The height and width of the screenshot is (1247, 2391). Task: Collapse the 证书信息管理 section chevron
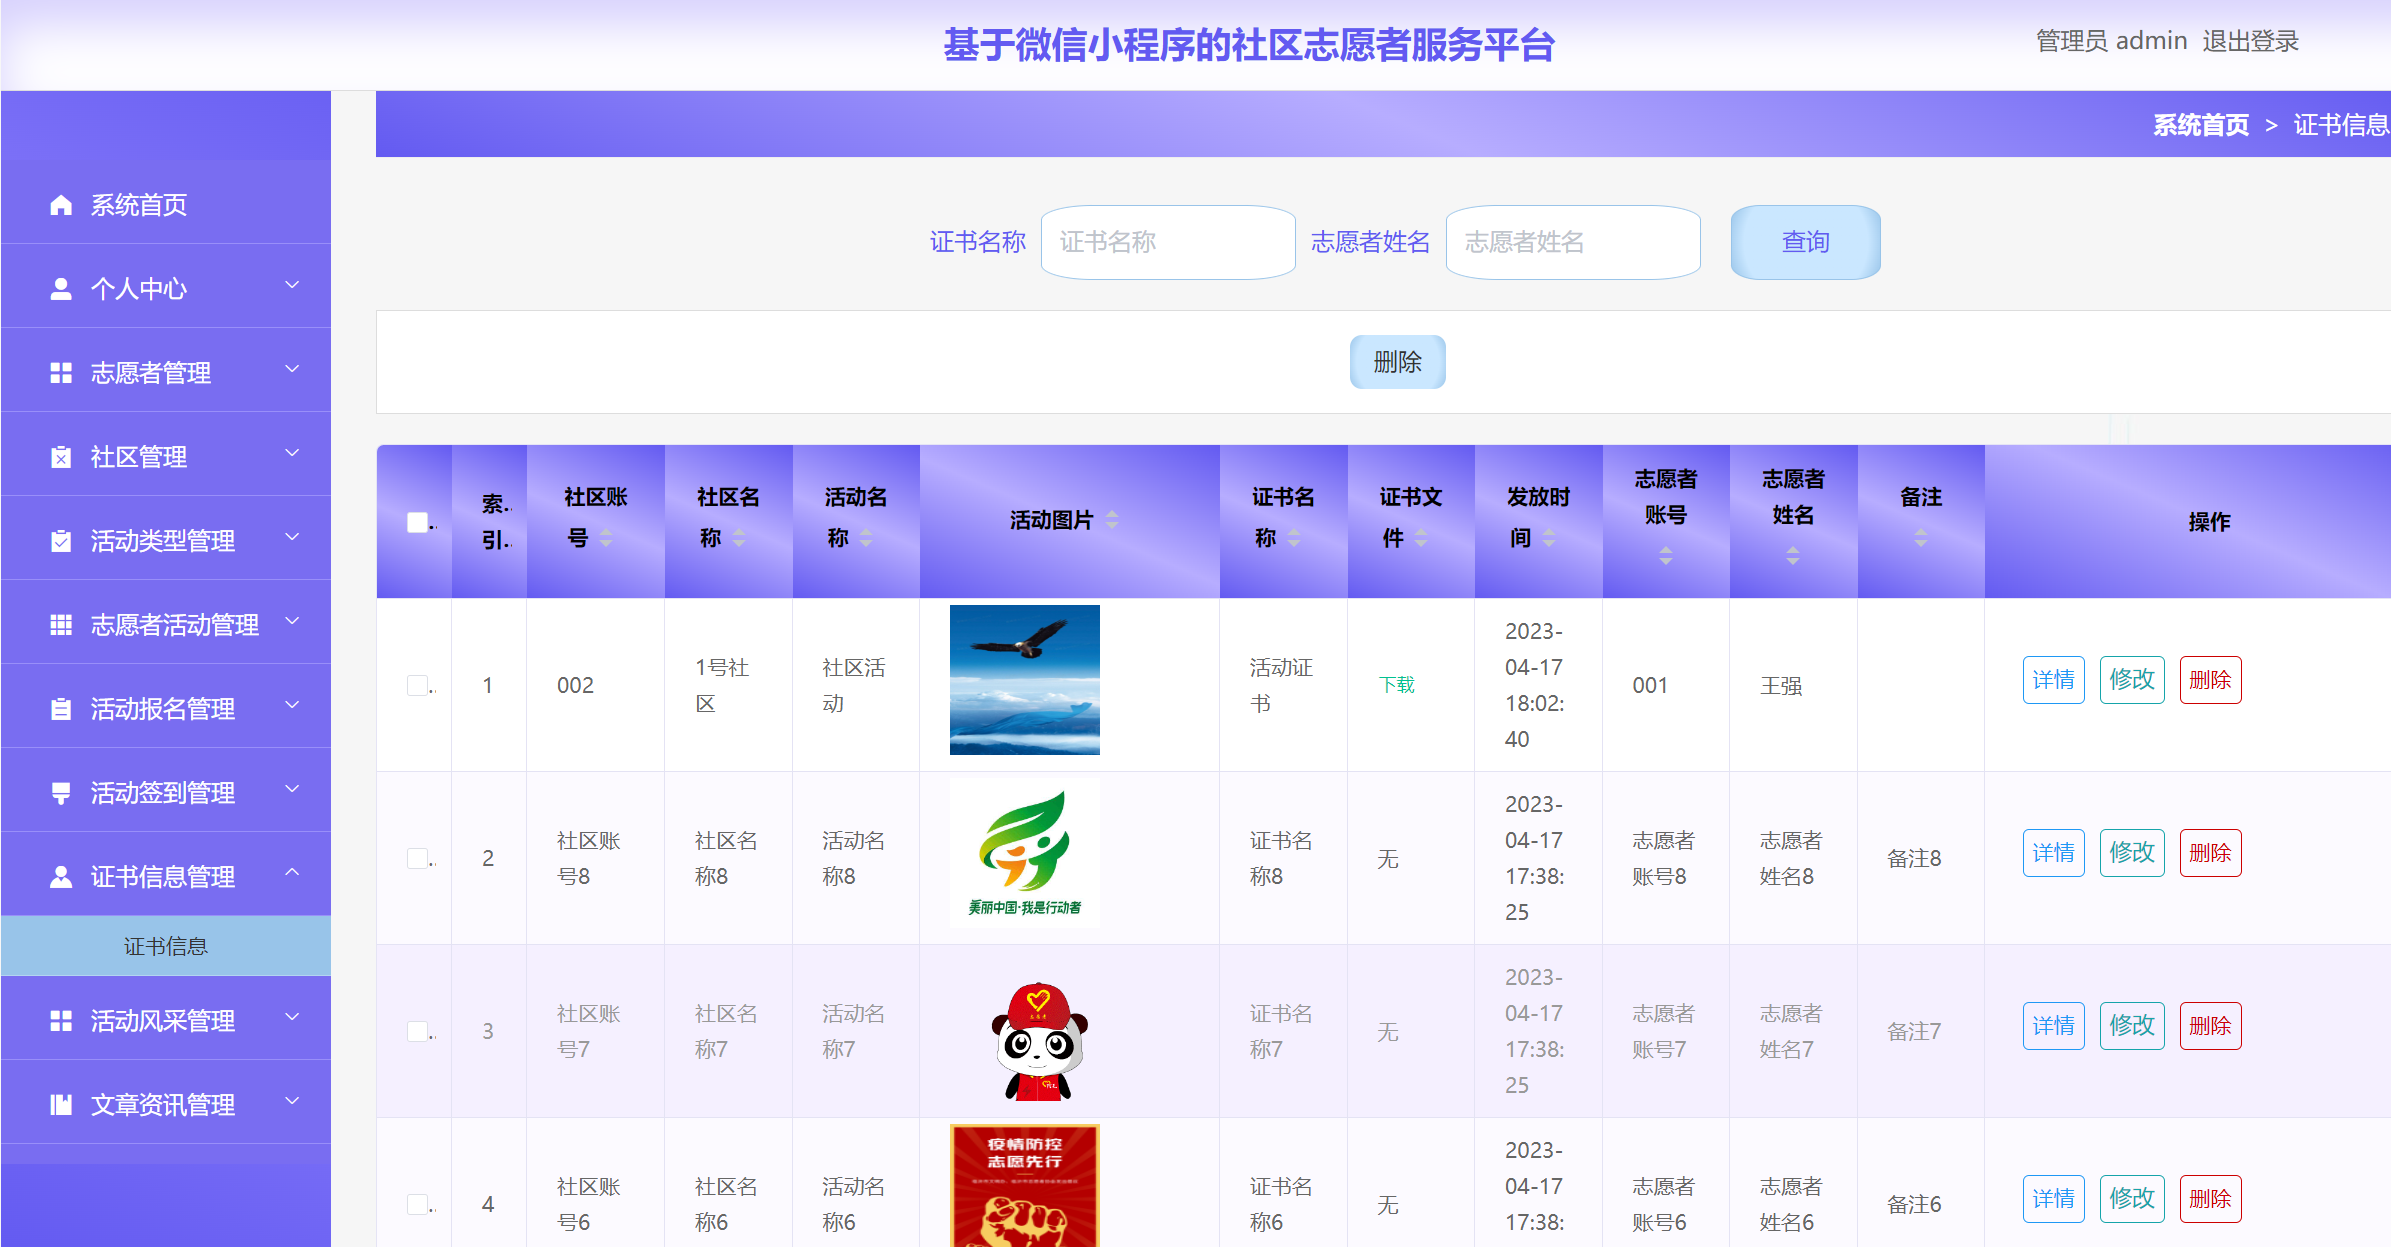(x=292, y=872)
